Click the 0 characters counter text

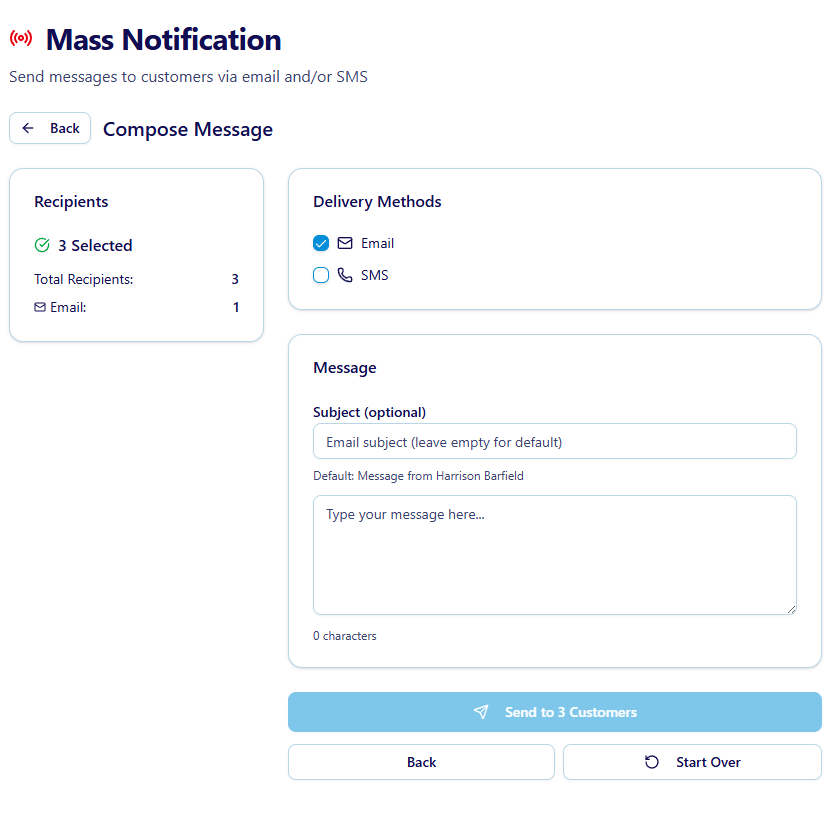(345, 636)
